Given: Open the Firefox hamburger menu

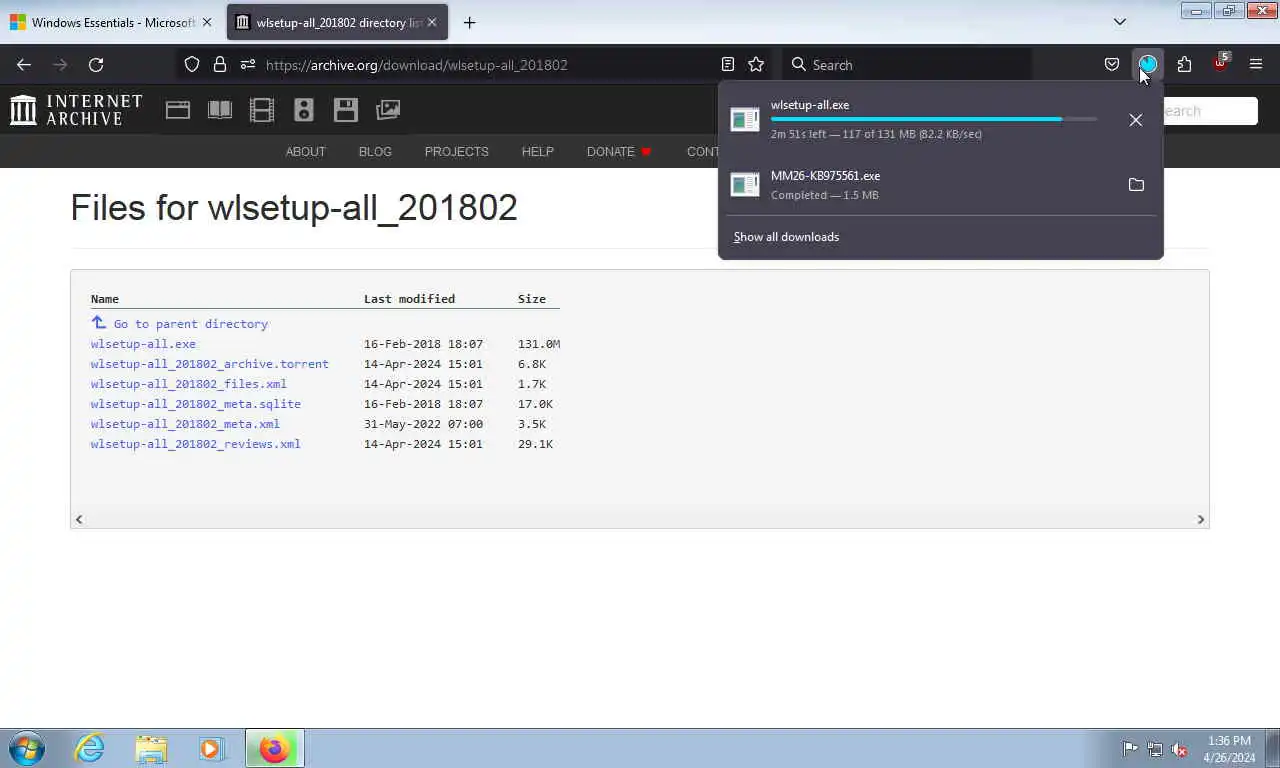Looking at the screenshot, I should pyautogui.click(x=1256, y=65).
